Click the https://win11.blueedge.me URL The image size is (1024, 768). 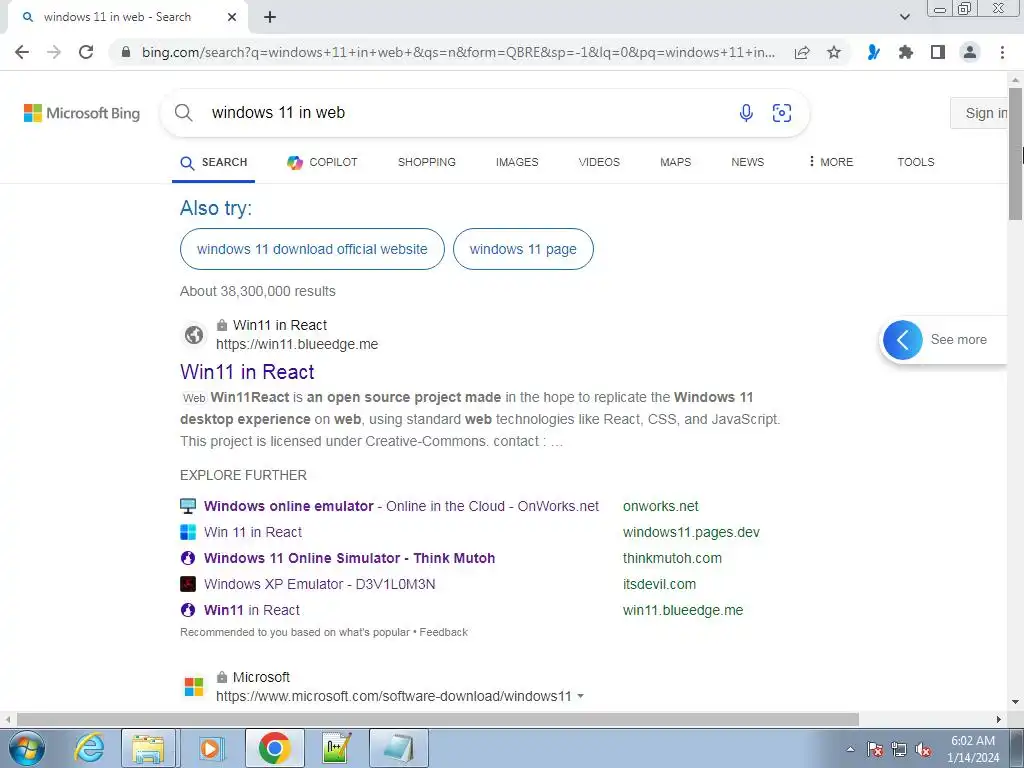pyautogui.click(x=297, y=344)
